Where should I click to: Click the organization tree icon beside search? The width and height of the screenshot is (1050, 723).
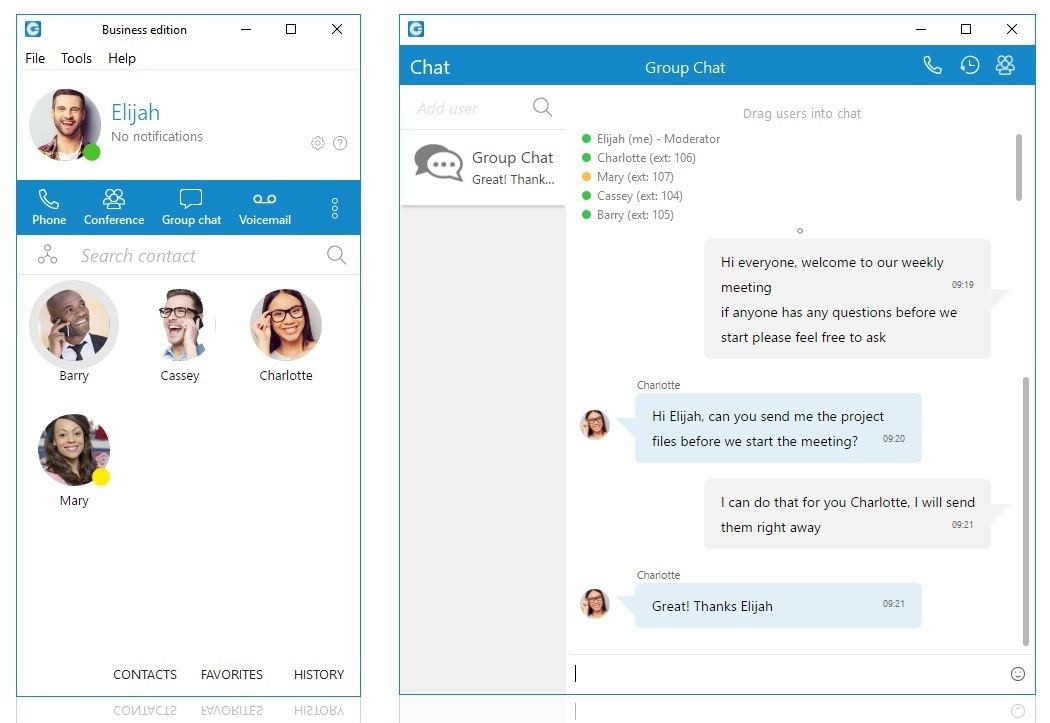[x=47, y=255]
